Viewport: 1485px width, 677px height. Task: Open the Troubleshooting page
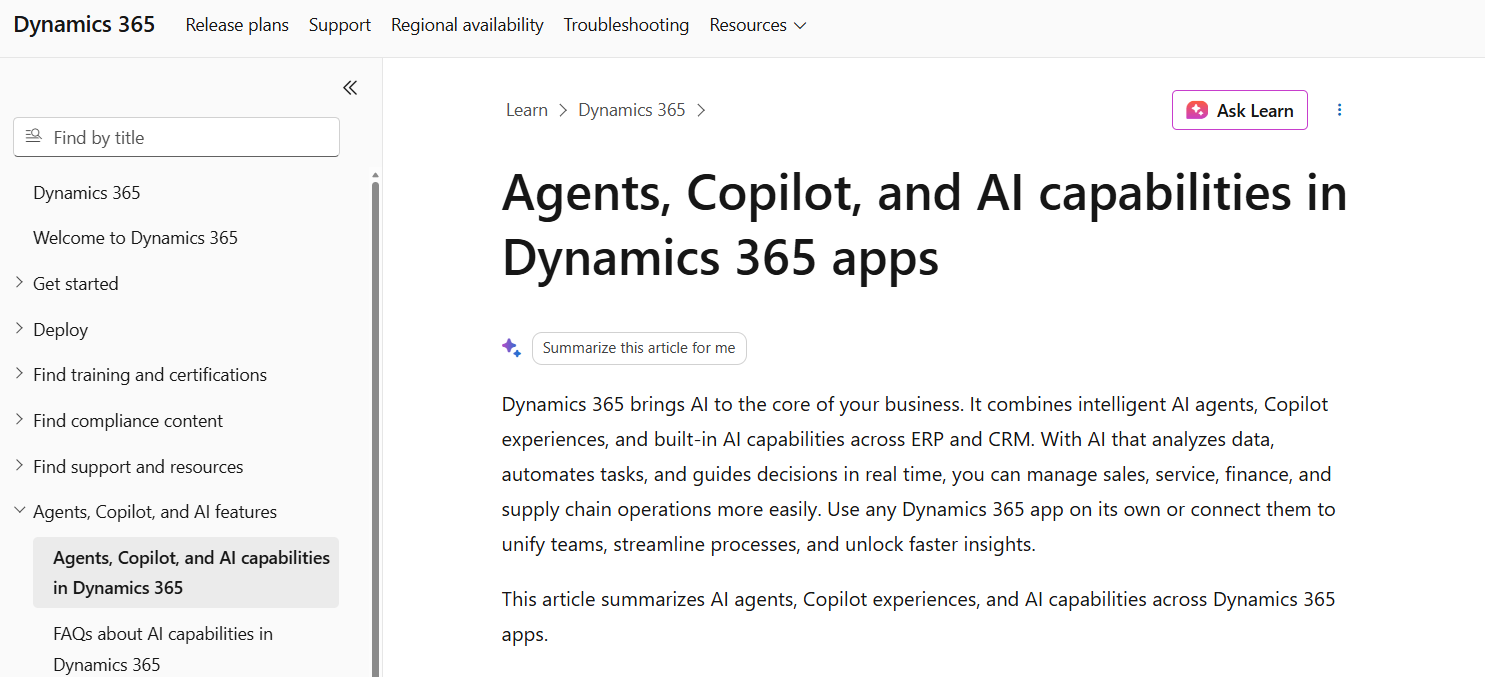click(626, 25)
